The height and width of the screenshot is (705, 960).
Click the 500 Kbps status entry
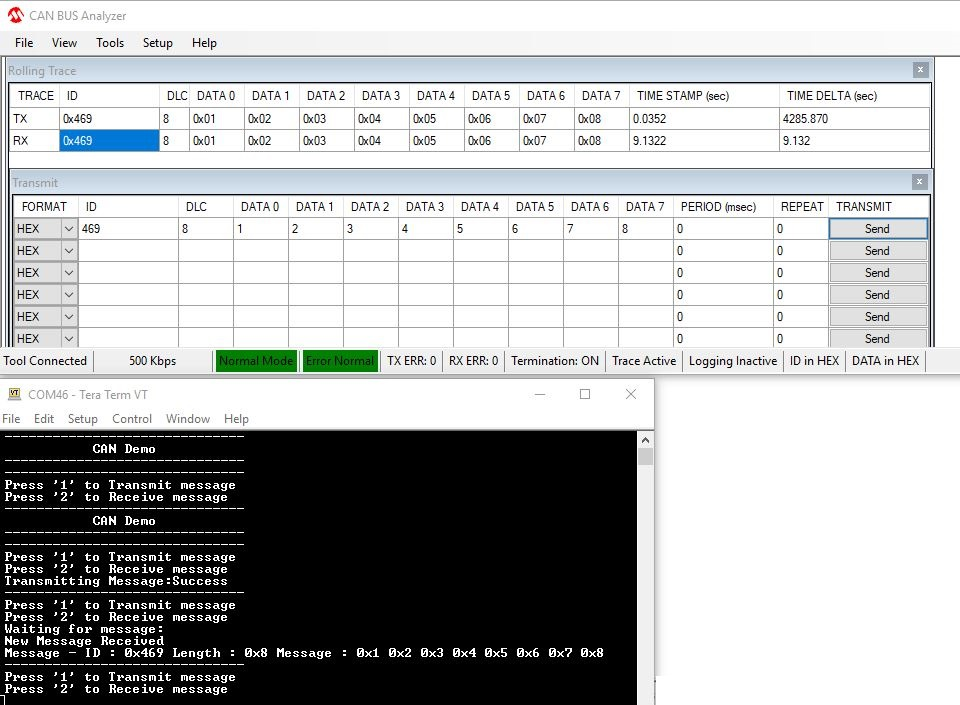pos(152,361)
